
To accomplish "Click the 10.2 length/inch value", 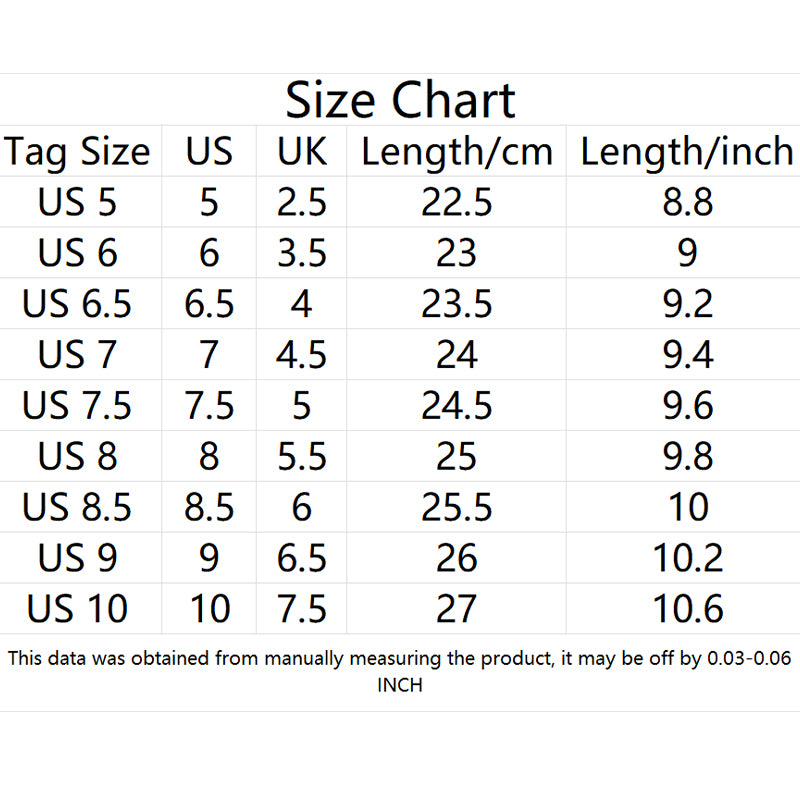I will point(687,558).
